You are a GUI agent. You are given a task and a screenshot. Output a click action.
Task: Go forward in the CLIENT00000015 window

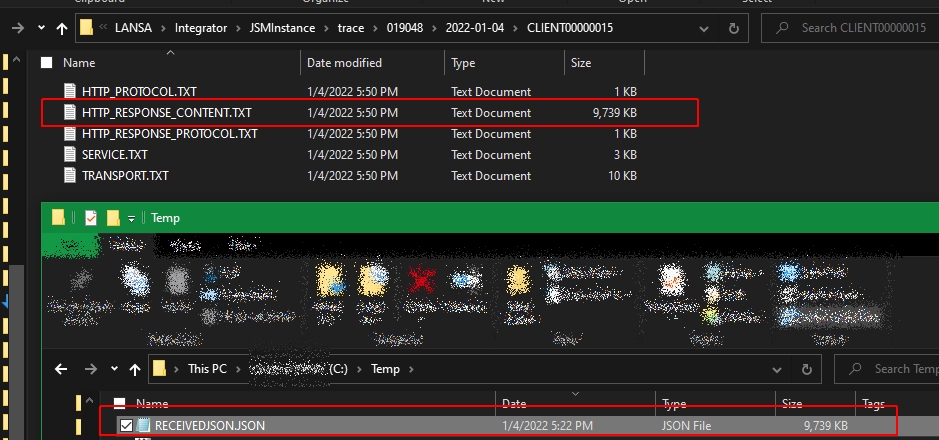pos(17,28)
